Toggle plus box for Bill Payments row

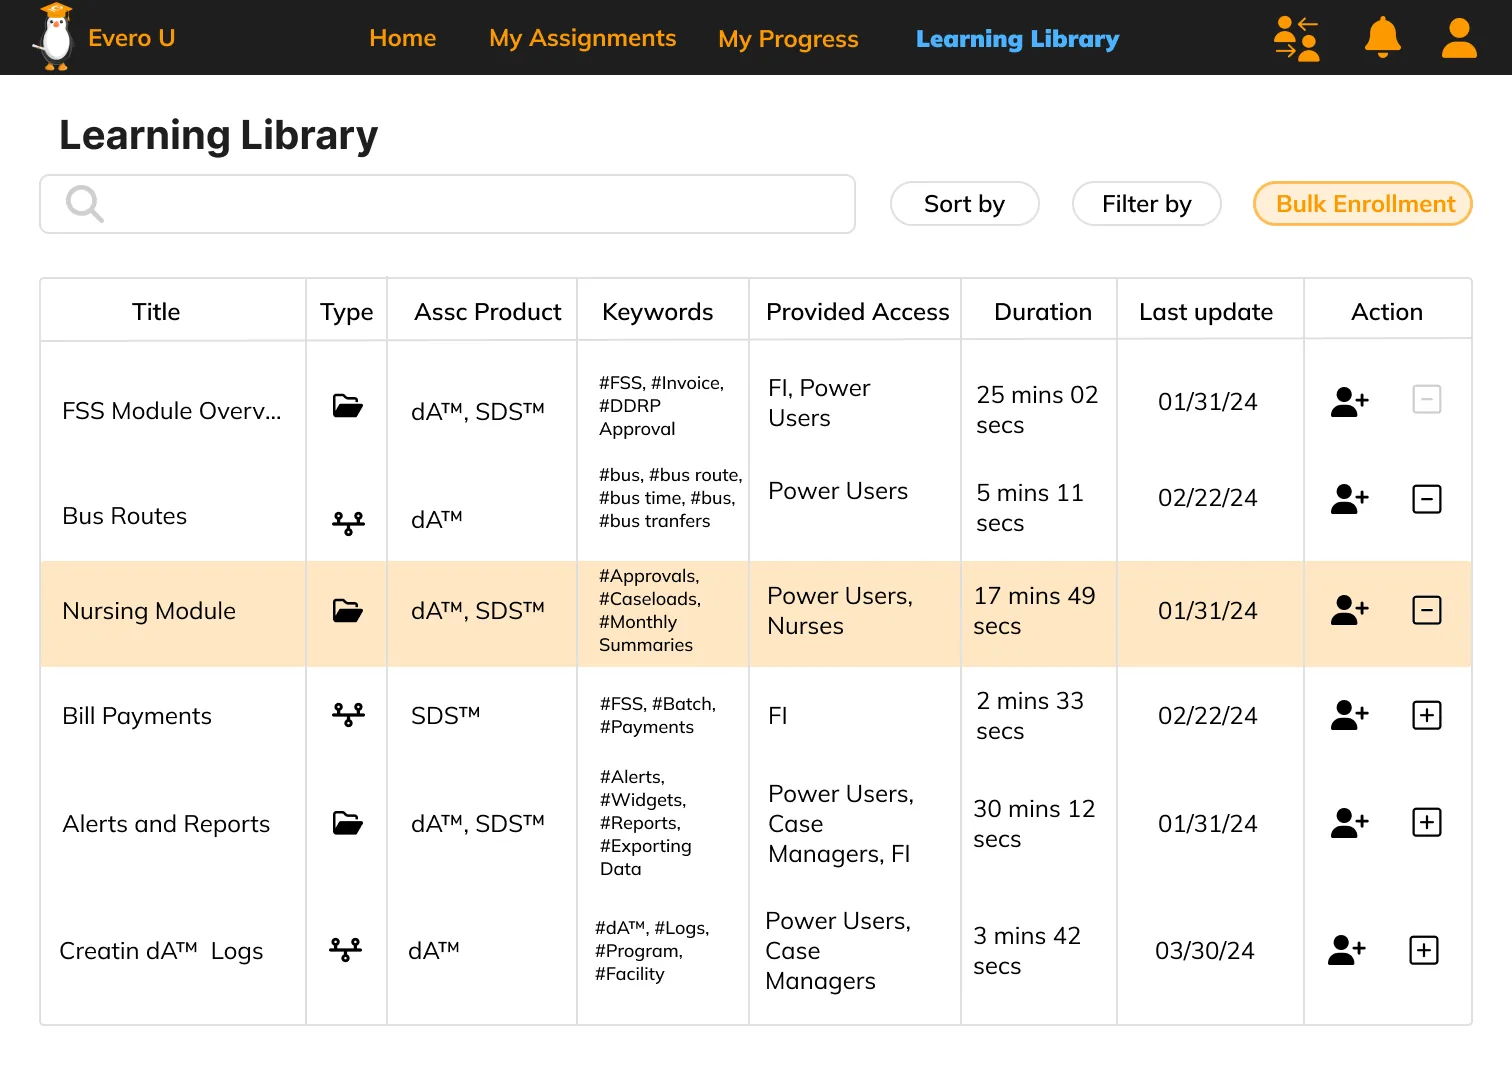1427,715
